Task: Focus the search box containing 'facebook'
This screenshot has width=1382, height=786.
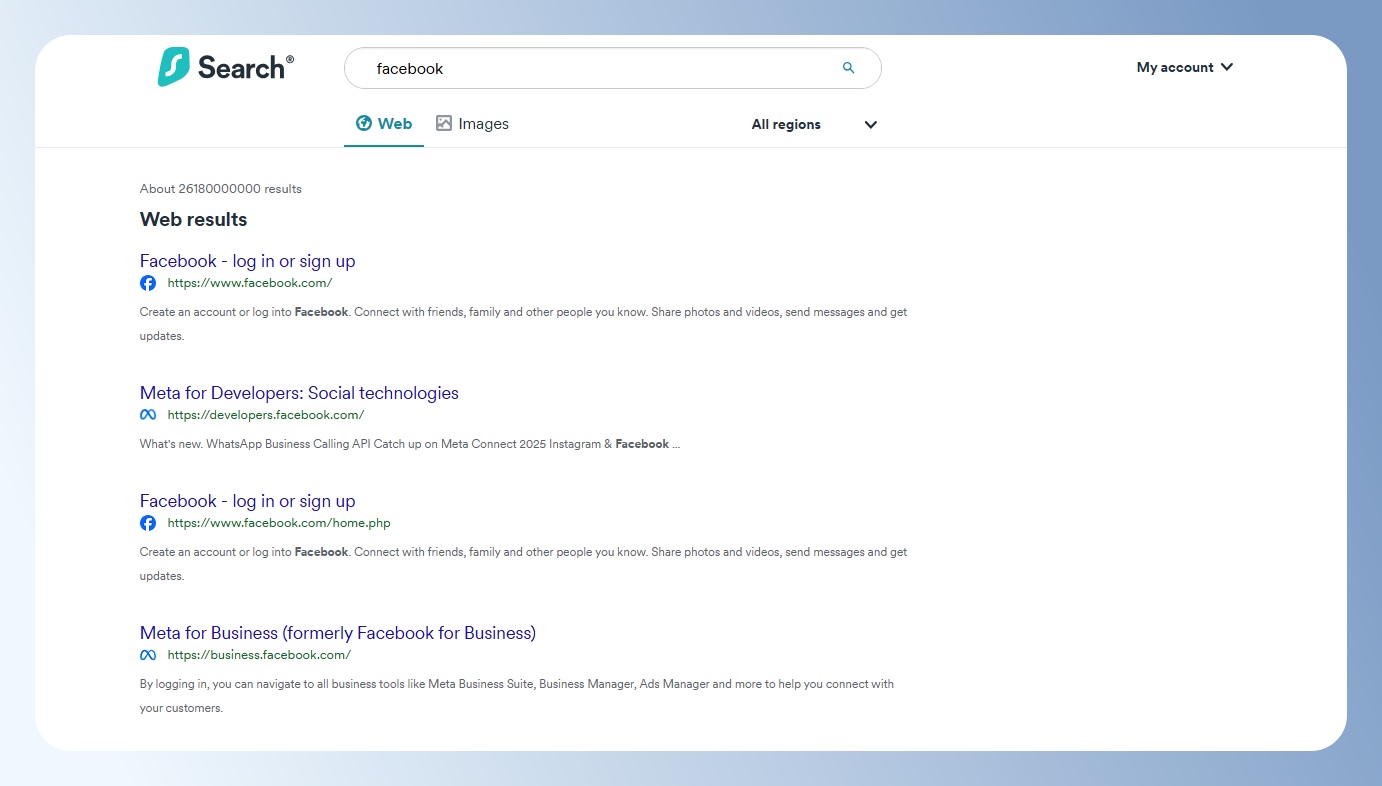Action: (x=600, y=69)
